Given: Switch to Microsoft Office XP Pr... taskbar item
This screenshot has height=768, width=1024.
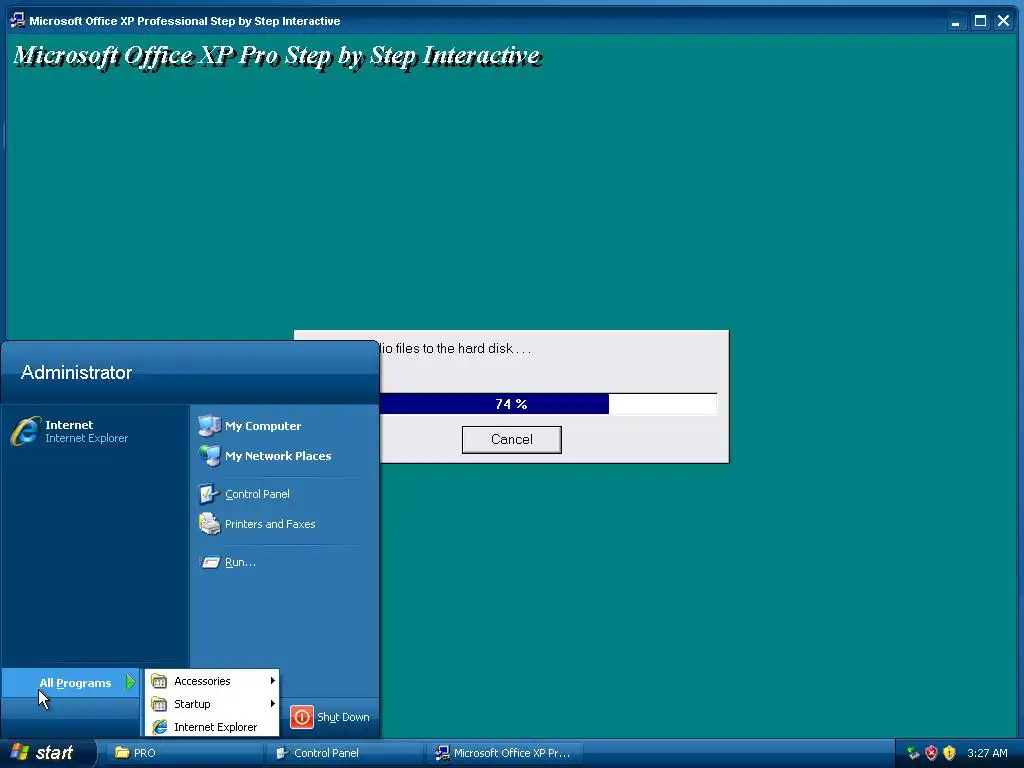Looking at the screenshot, I should [506, 753].
